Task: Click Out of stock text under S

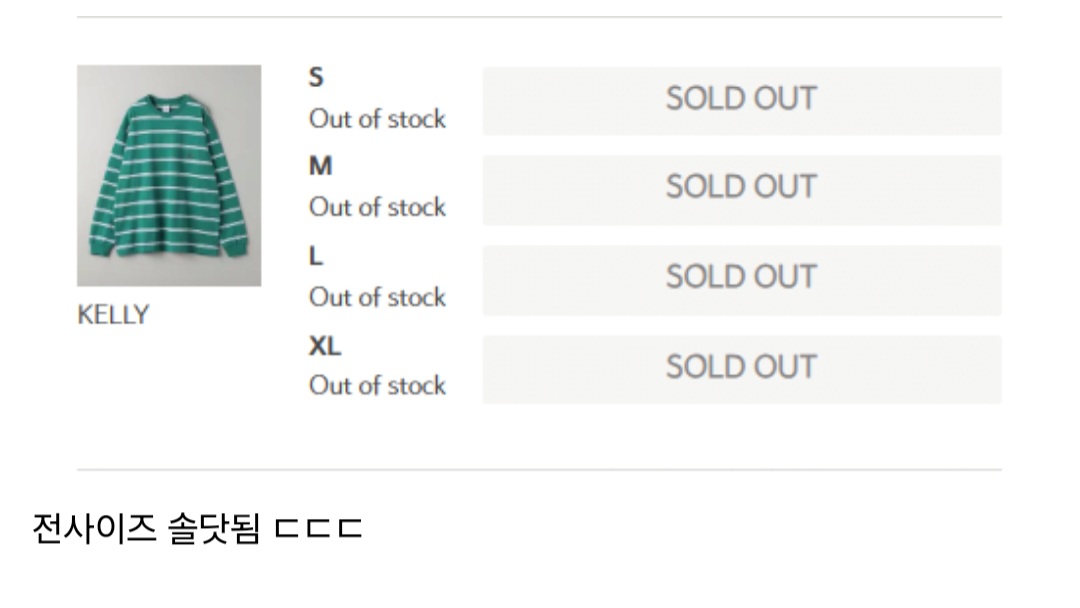Action: (x=377, y=119)
